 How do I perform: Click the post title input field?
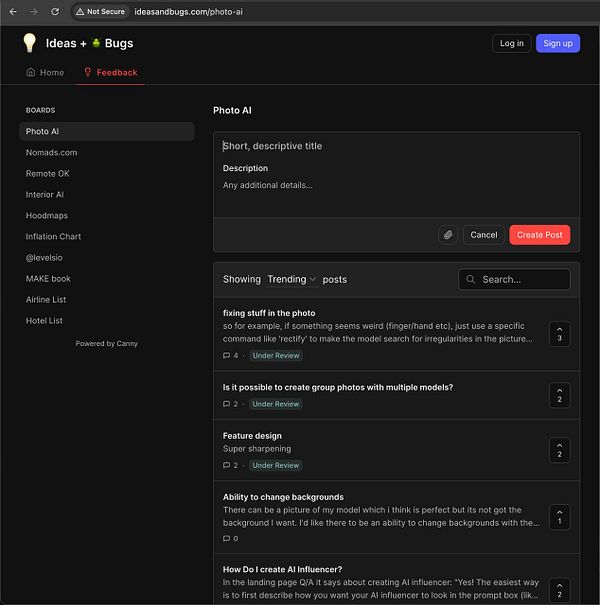click(x=396, y=146)
